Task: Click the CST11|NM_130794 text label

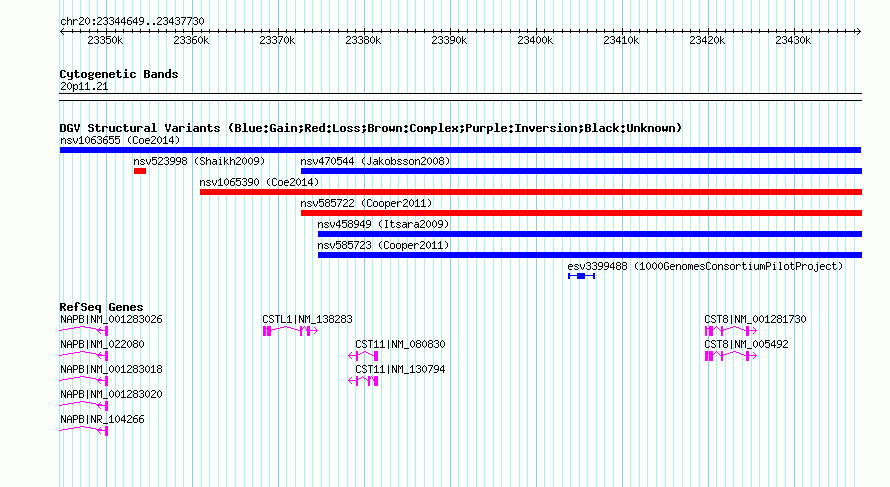Action: [x=400, y=370]
